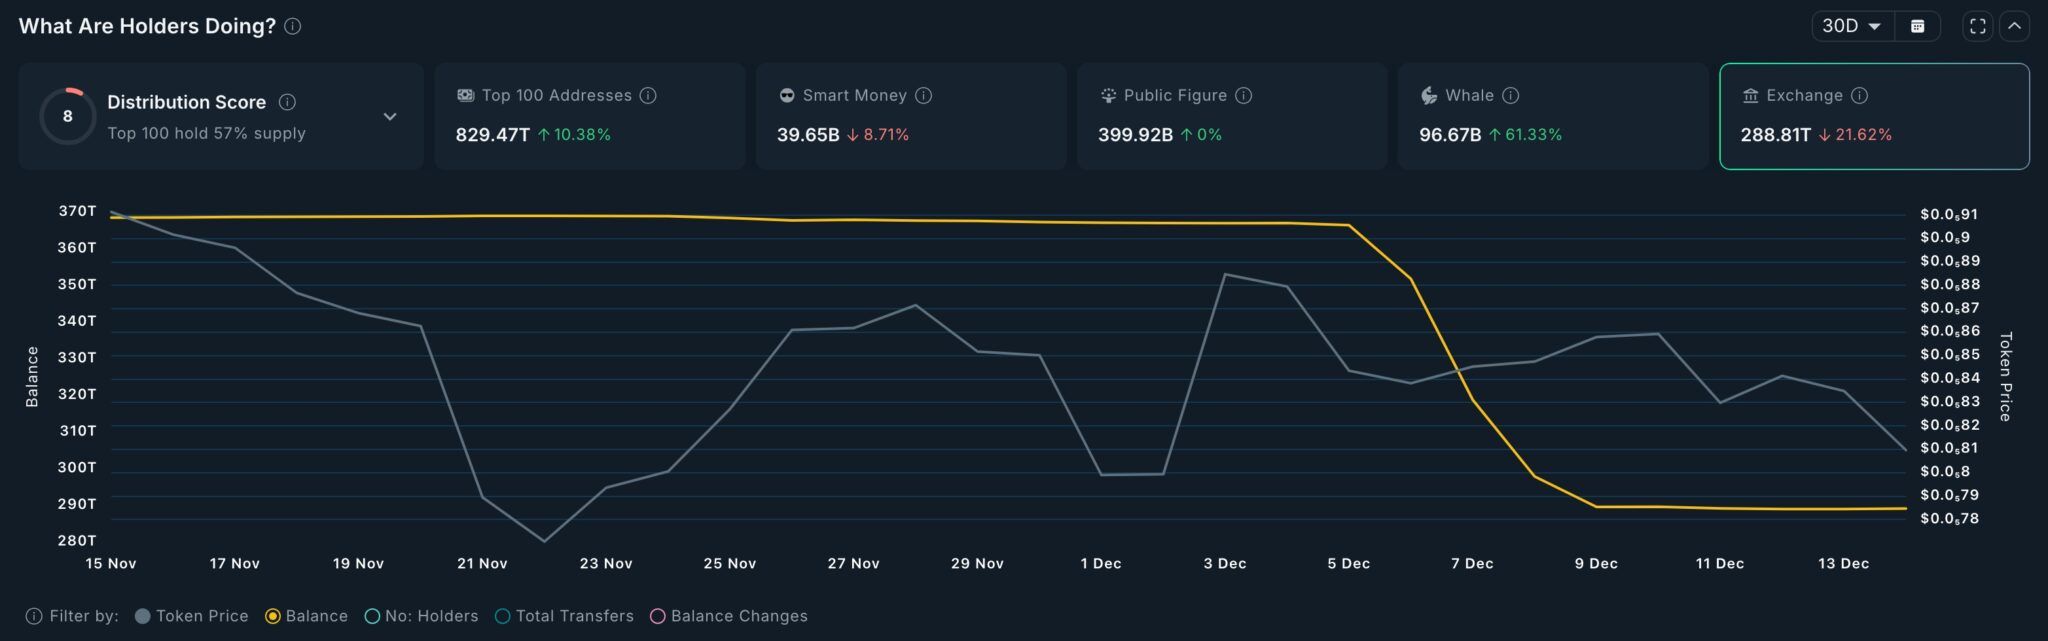
Task: Click the Balance axis title on left
Action: 32,377
